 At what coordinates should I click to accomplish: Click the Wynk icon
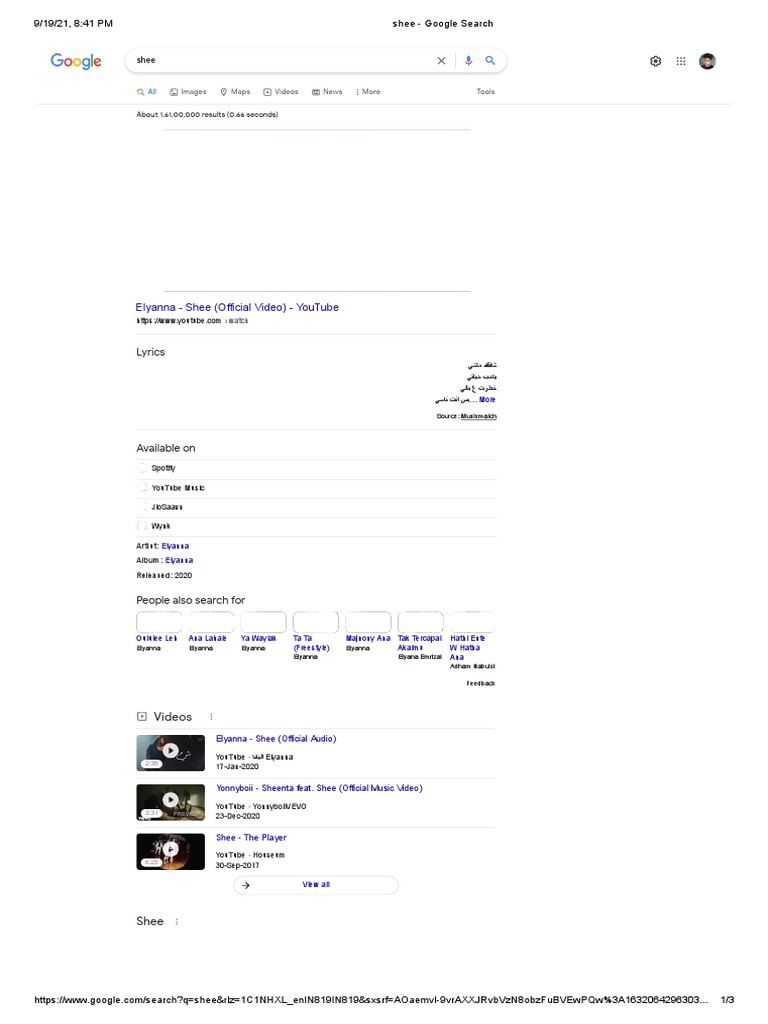(142, 525)
